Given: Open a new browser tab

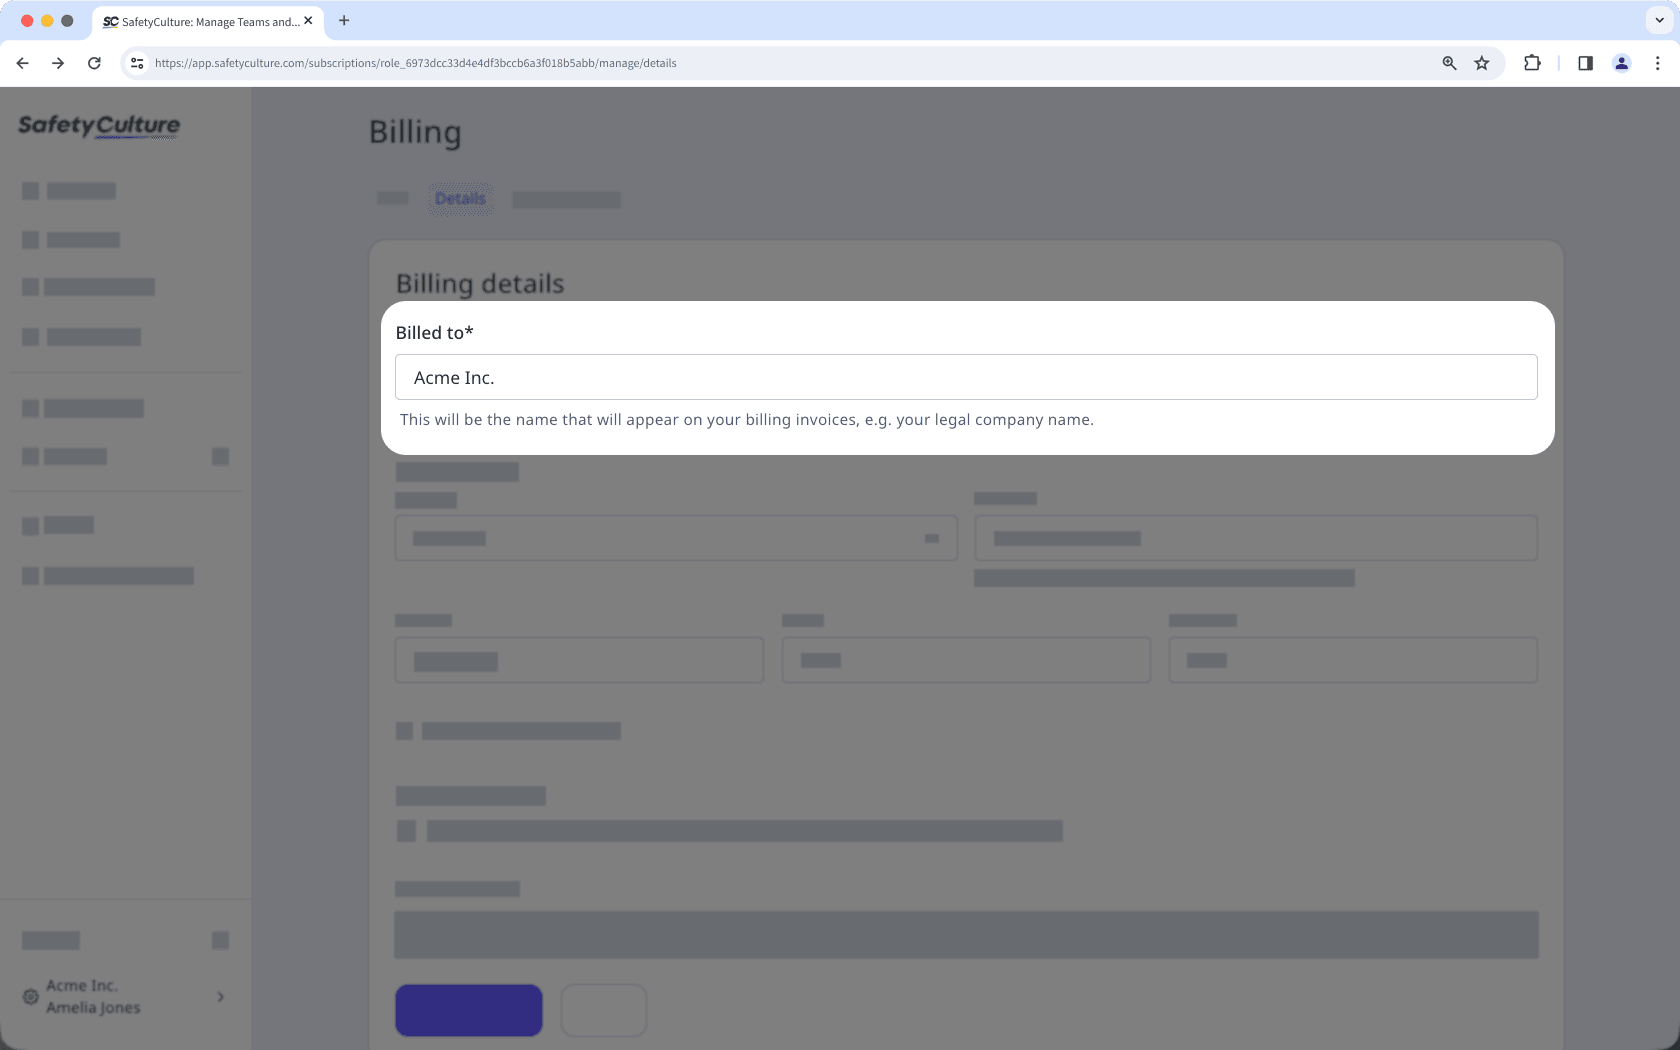Looking at the screenshot, I should pos(344,20).
